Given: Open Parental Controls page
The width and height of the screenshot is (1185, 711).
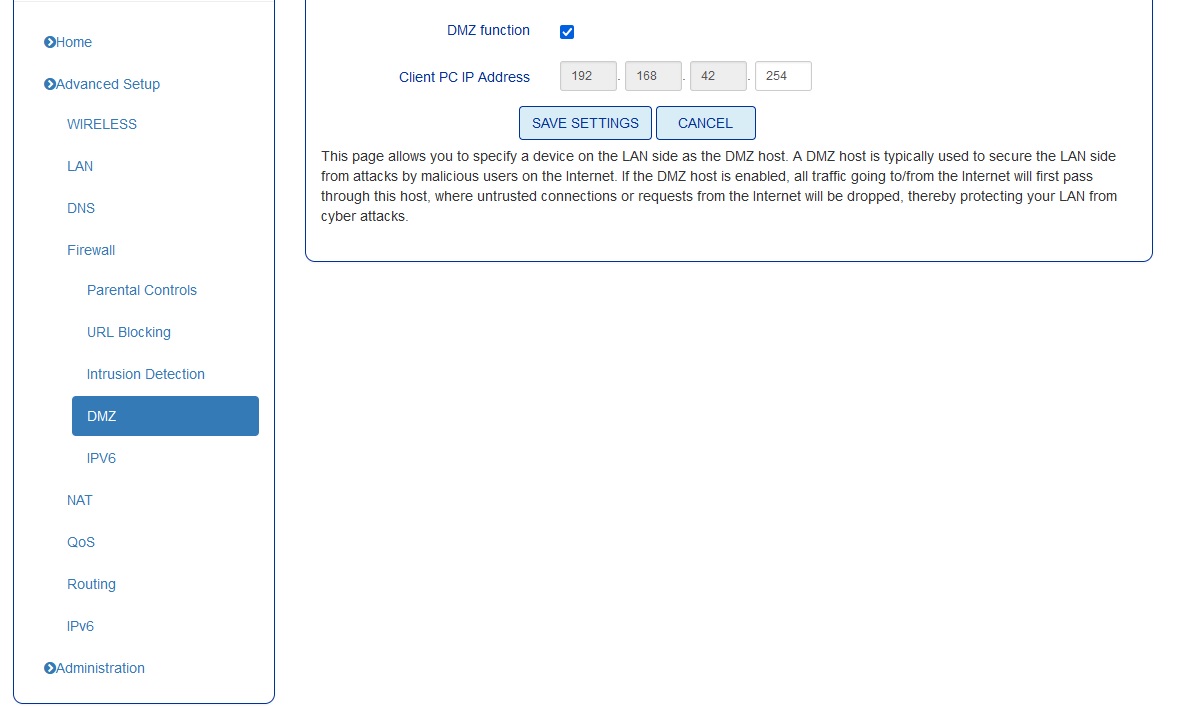Looking at the screenshot, I should pyautogui.click(x=142, y=290).
